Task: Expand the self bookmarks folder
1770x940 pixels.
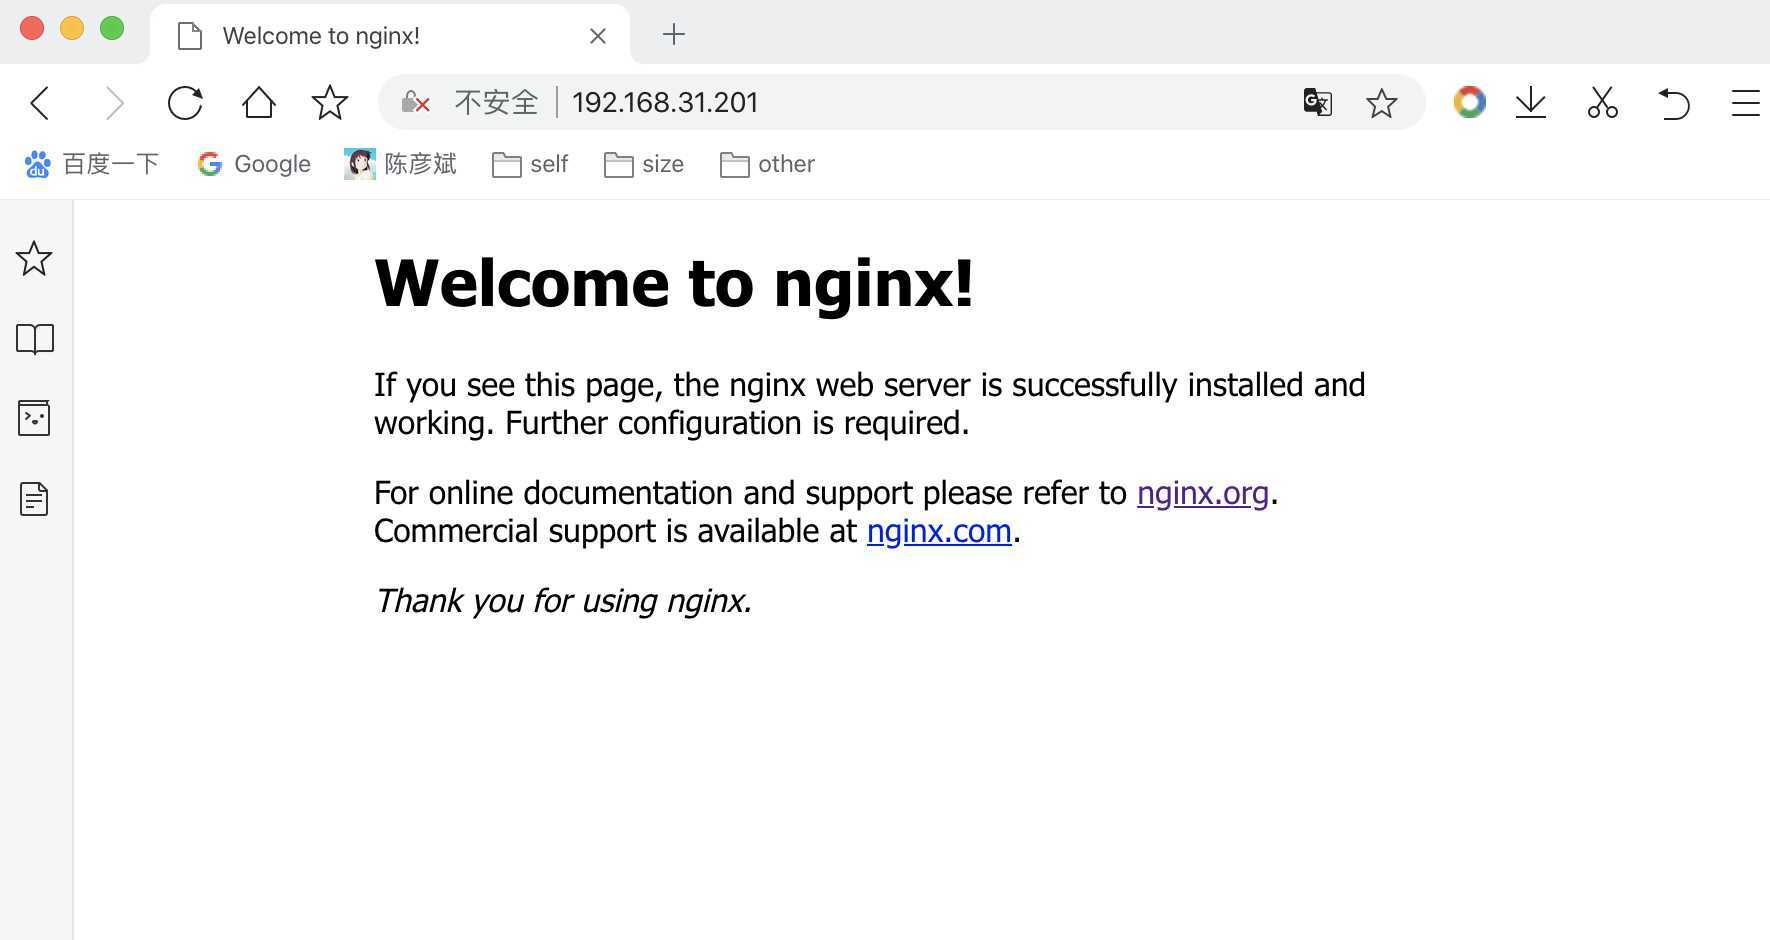Action: pyautogui.click(x=530, y=164)
